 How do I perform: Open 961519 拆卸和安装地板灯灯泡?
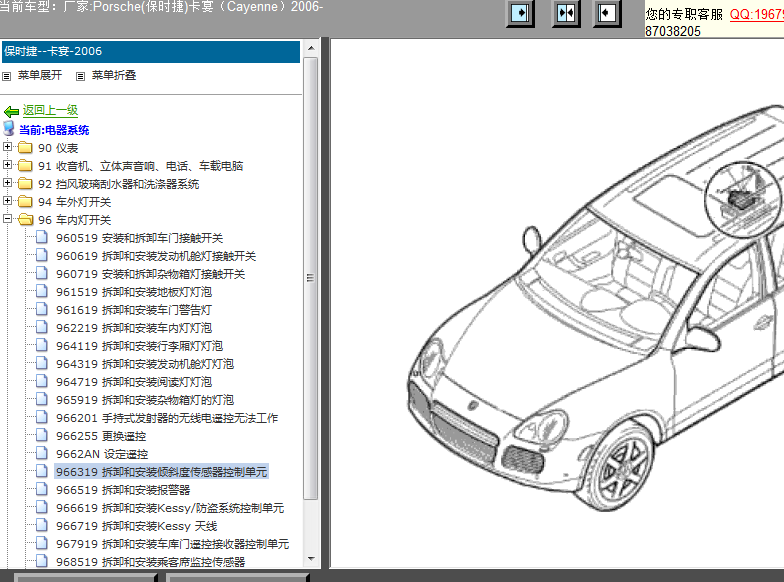pyautogui.click(x=134, y=292)
